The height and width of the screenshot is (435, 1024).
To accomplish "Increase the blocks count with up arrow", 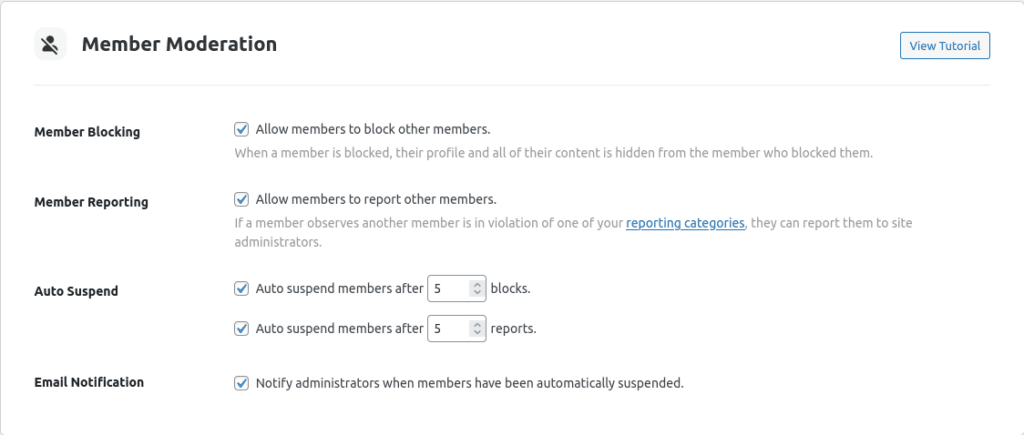I will click(x=477, y=285).
